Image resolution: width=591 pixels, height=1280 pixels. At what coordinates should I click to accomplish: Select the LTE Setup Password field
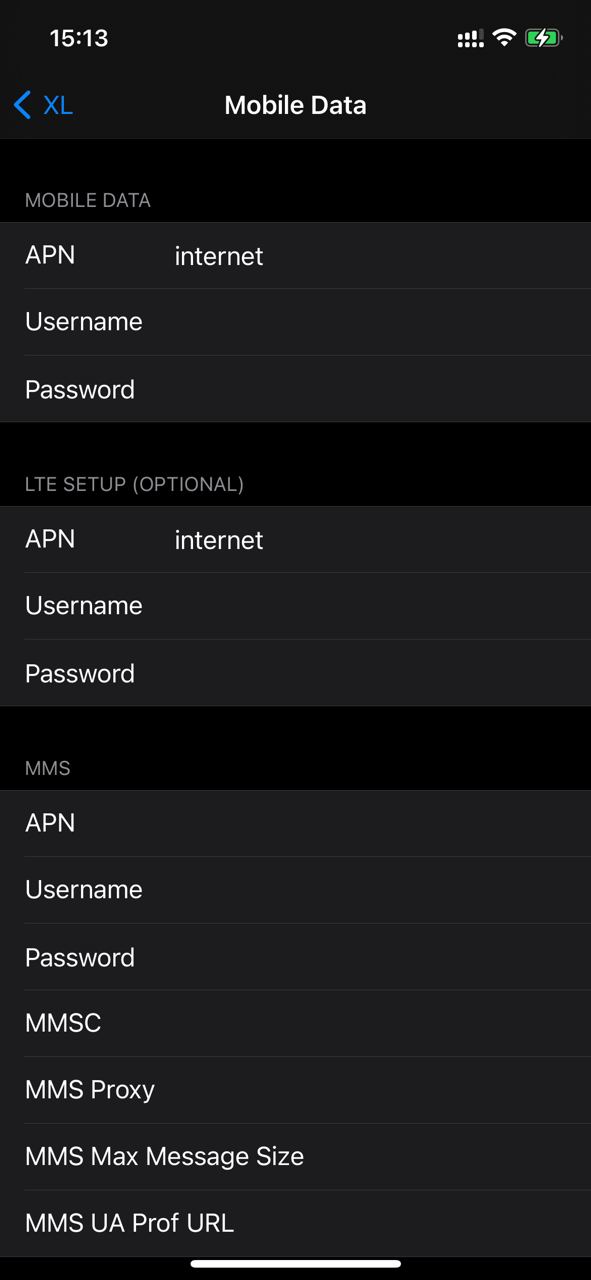pos(295,673)
